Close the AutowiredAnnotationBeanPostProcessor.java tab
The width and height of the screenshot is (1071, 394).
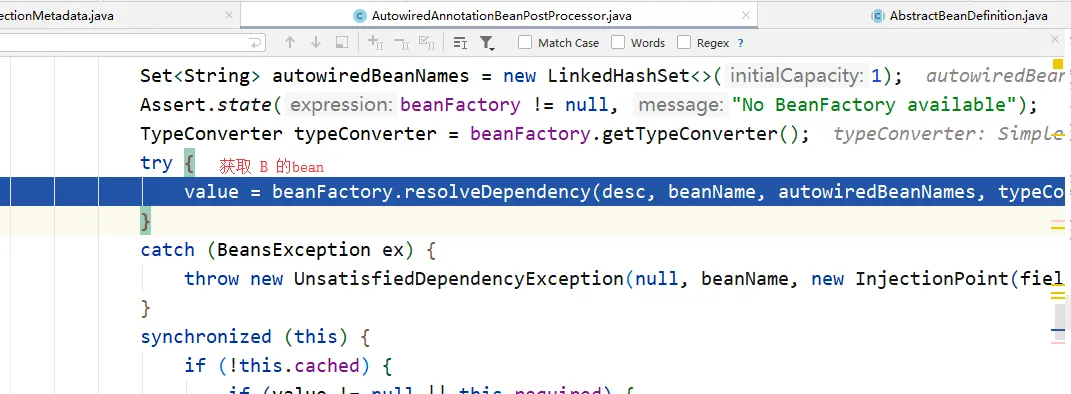[x=746, y=15]
